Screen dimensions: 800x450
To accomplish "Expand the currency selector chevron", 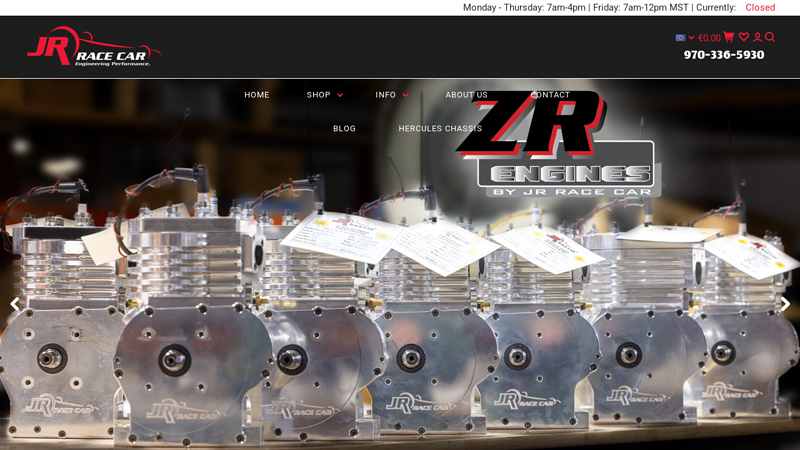I will [x=691, y=37].
